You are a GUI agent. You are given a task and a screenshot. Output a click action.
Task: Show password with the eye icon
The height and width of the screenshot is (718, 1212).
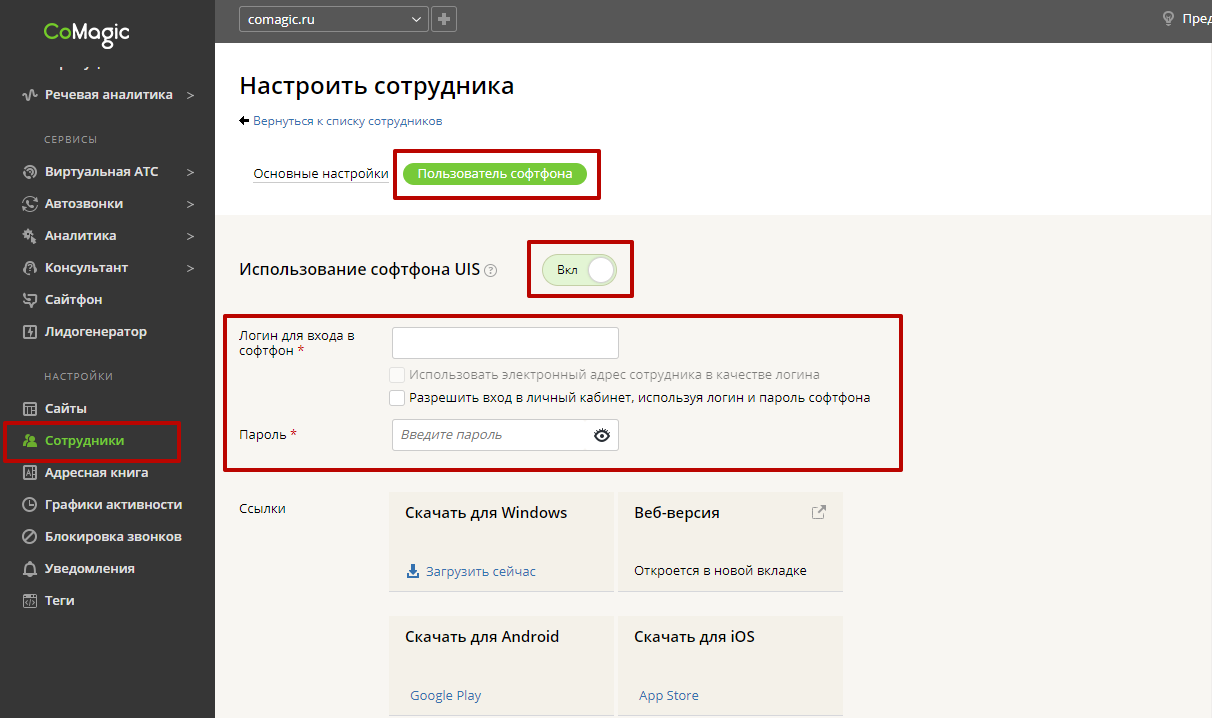click(x=601, y=435)
